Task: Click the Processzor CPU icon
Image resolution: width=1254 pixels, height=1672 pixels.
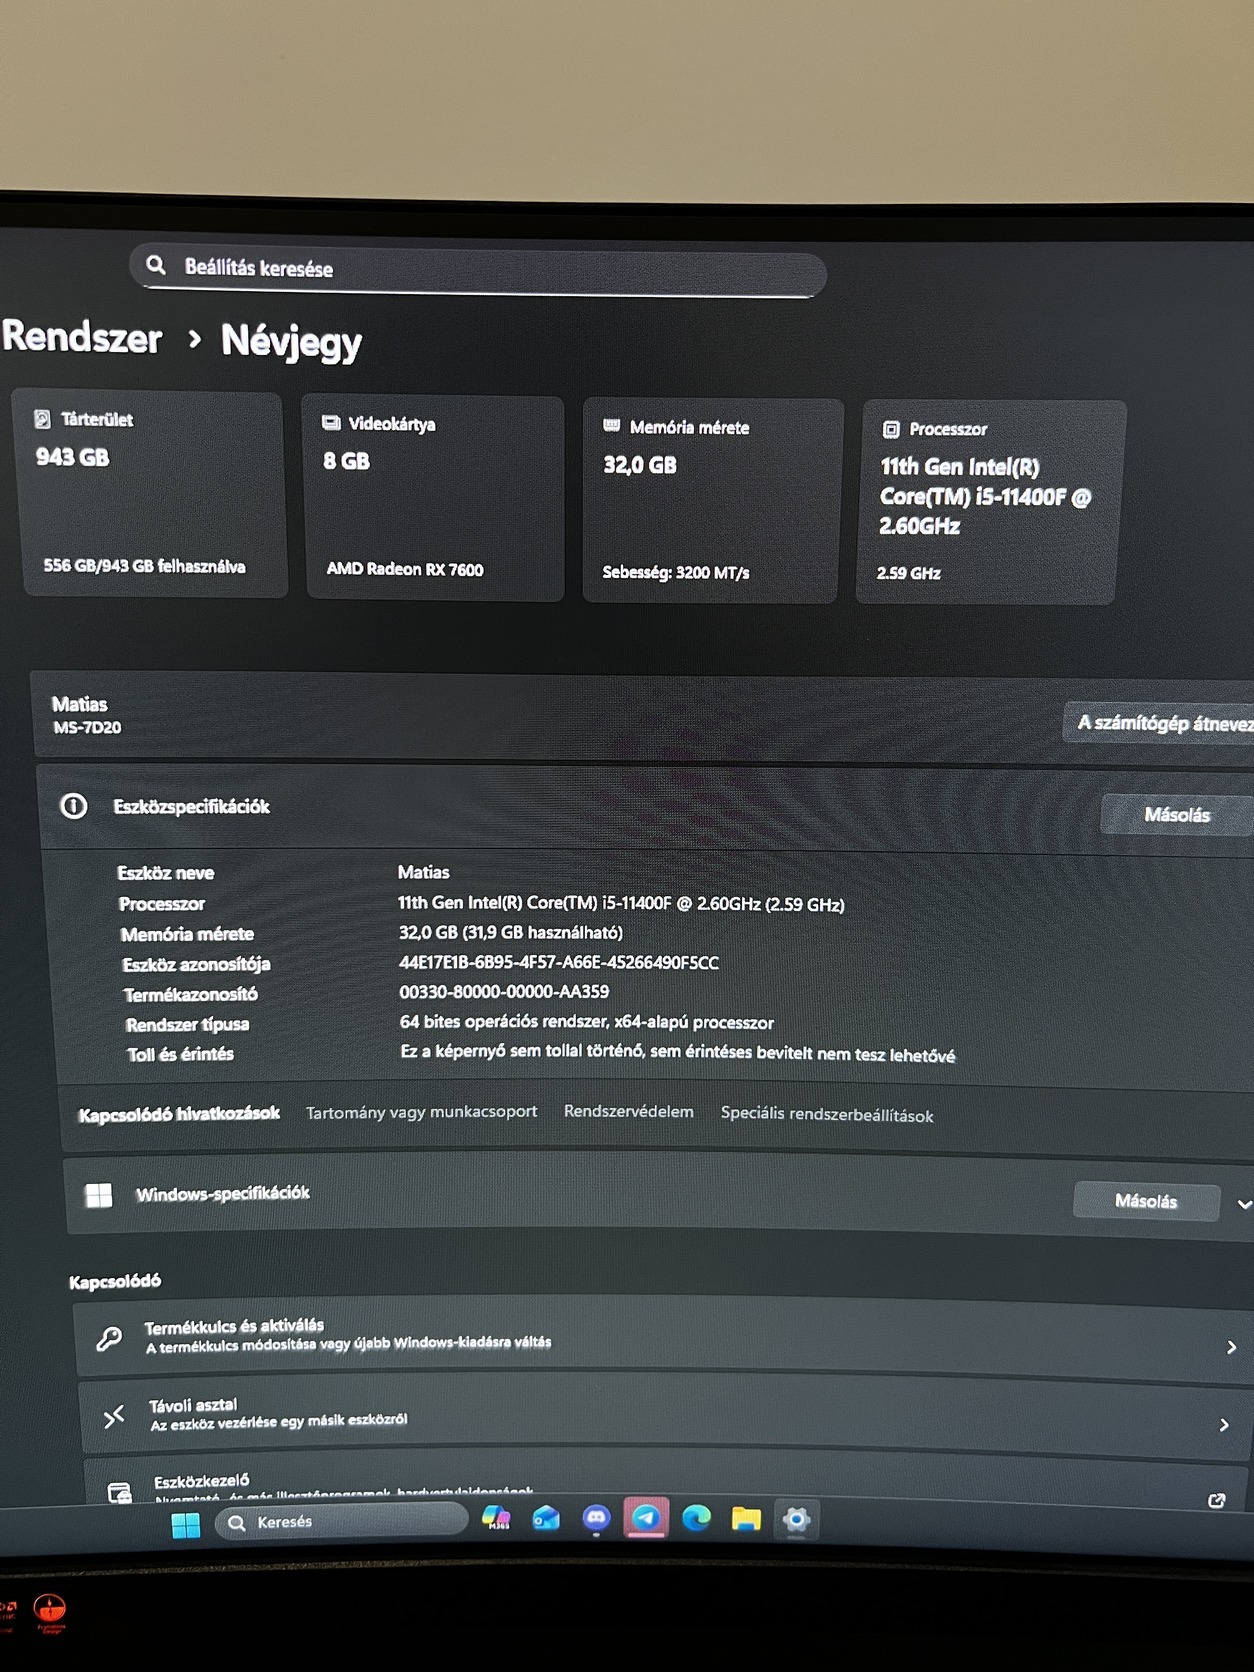Action: 891,429
